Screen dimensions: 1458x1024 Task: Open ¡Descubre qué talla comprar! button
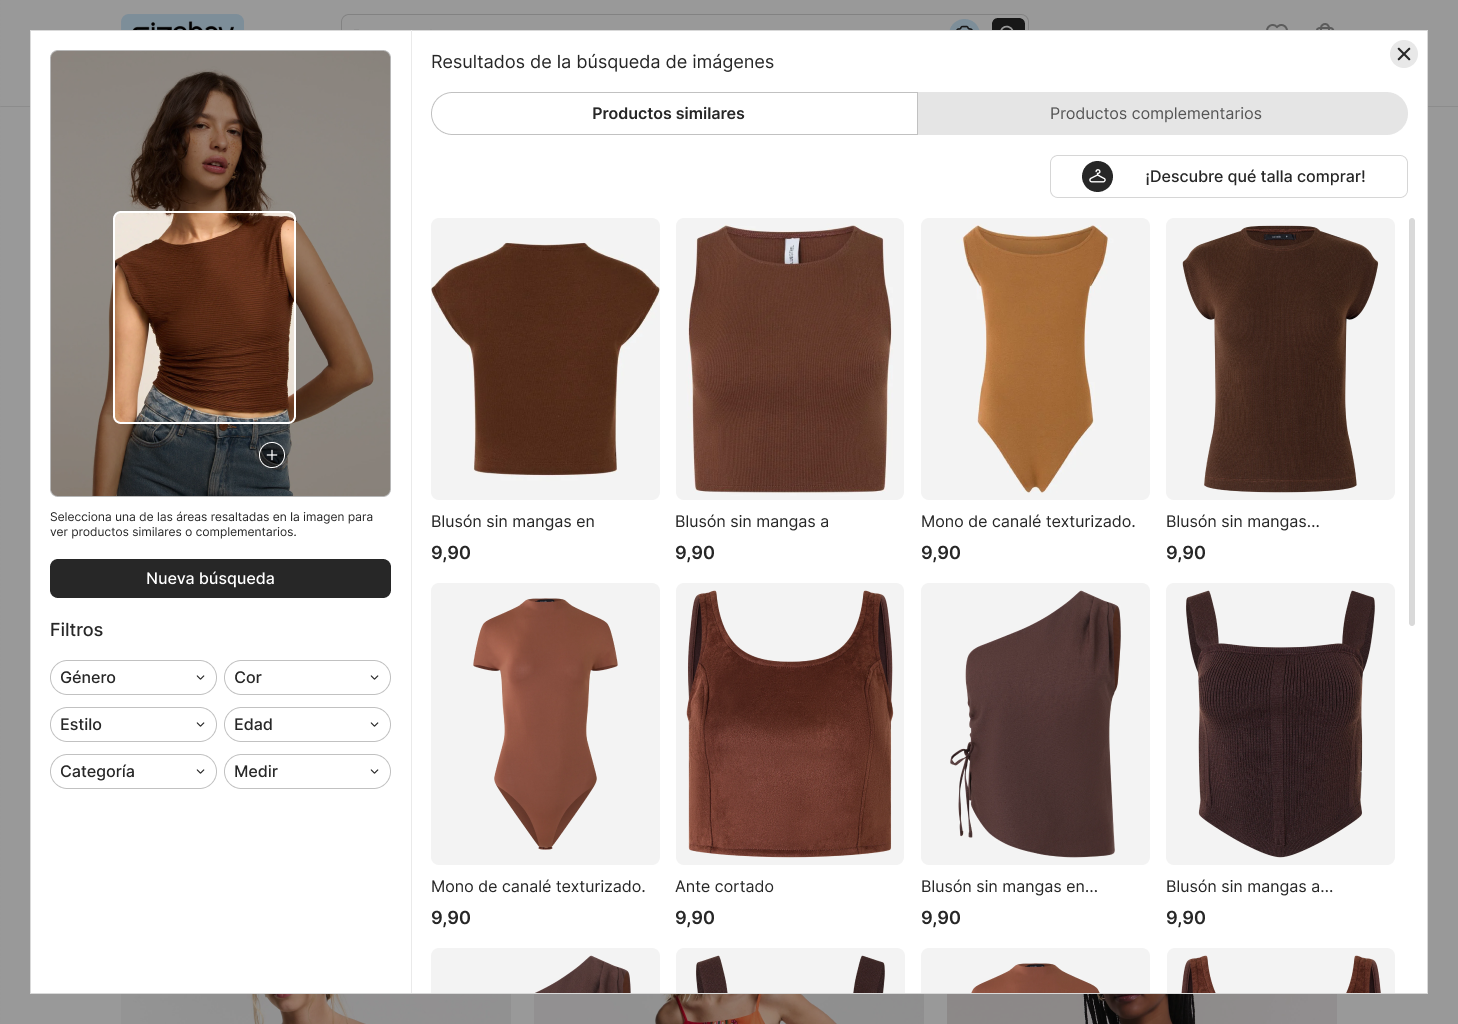[x=1229, y=177]
